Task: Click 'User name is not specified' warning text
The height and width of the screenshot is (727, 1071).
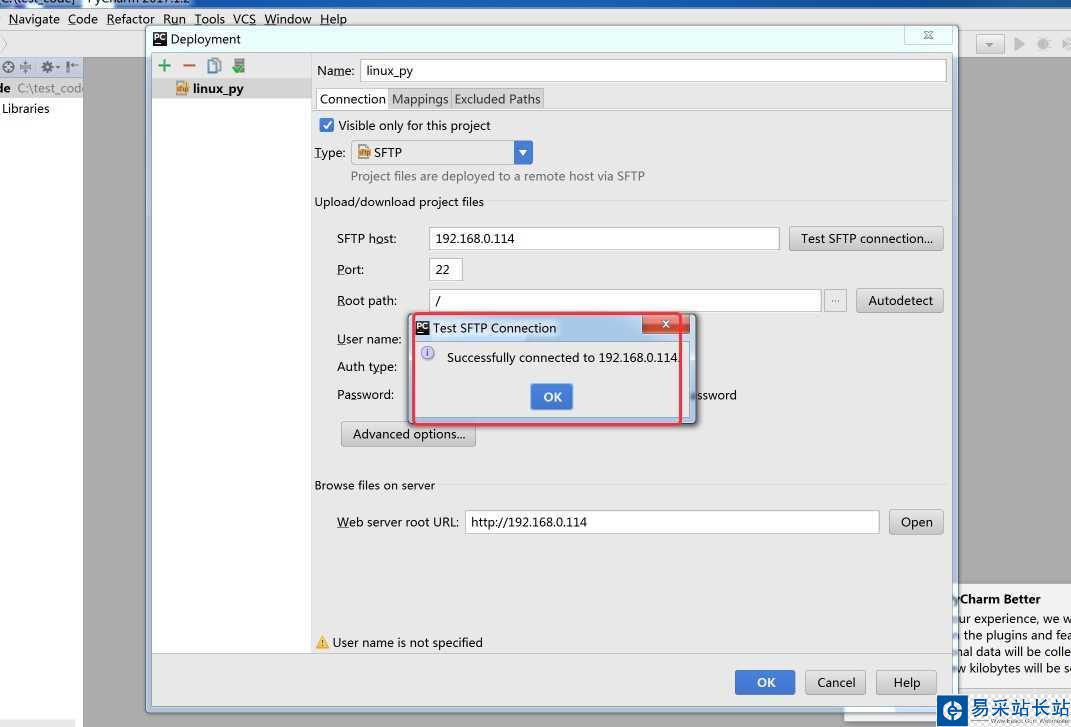Action: click(x=407, y=643)
